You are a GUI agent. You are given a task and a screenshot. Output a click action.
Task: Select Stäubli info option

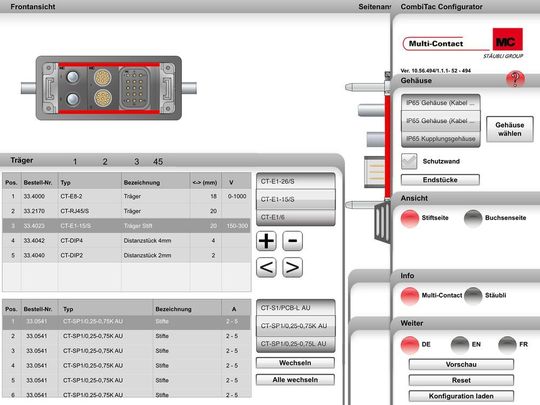473,295
